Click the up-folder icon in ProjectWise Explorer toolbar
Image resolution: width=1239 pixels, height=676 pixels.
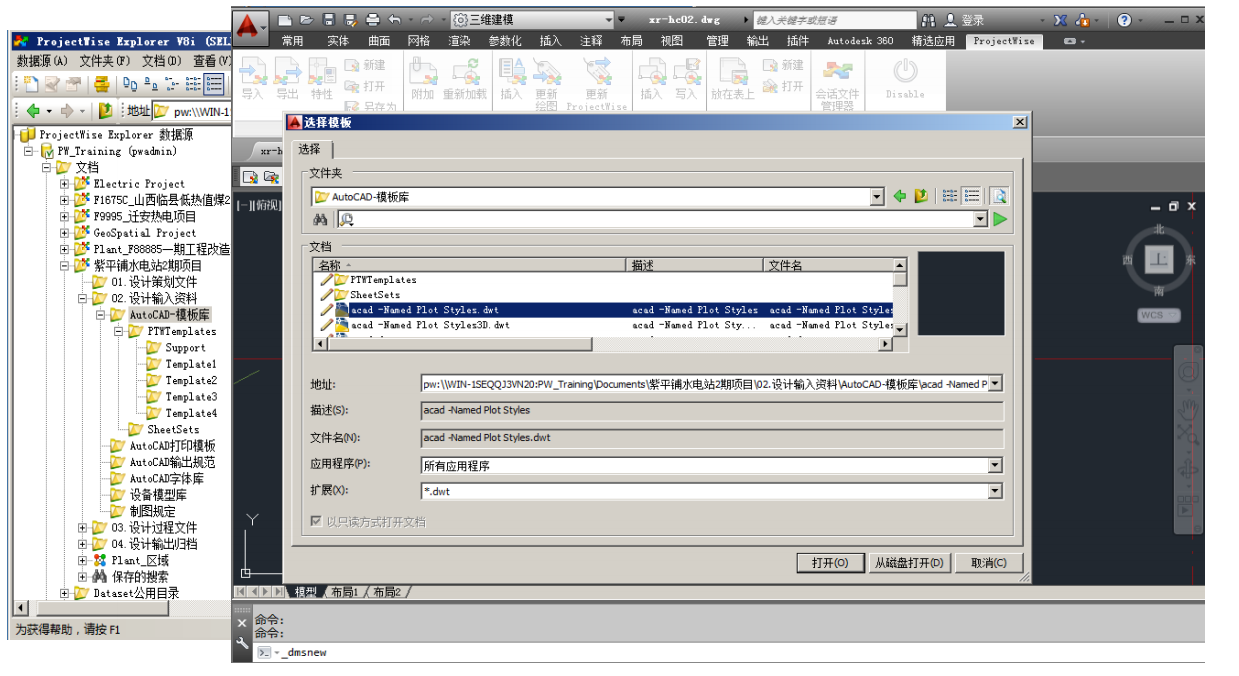pyautogui.click(x=105, y=111)
